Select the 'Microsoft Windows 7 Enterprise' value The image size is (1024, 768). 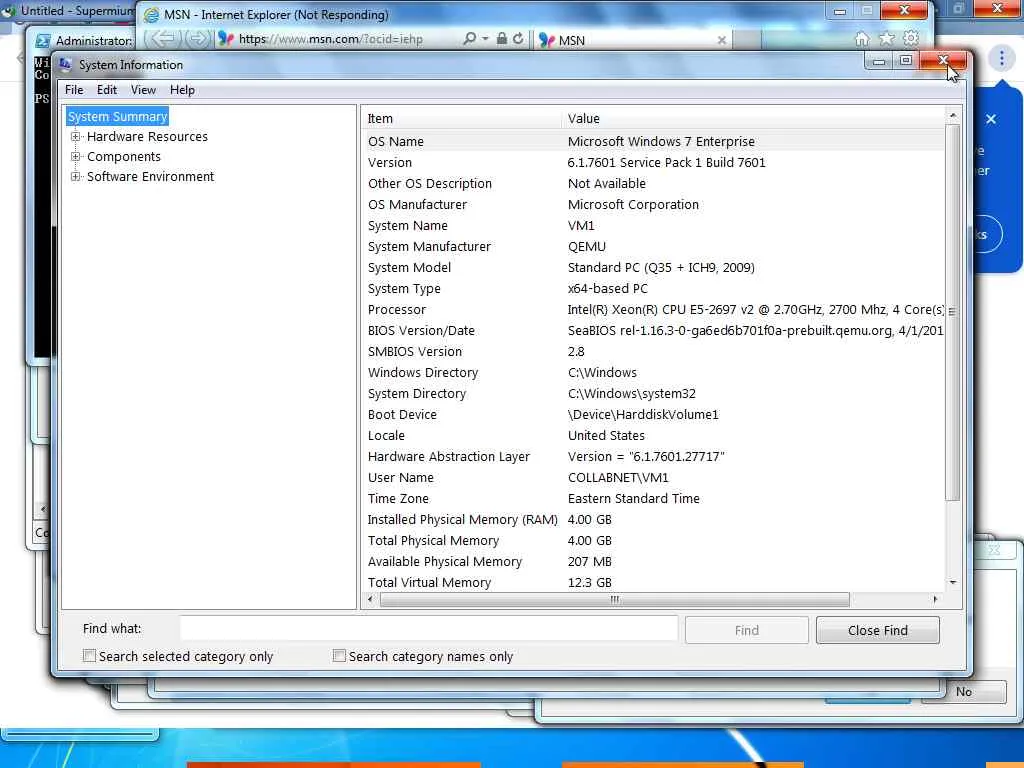(661, 142)
